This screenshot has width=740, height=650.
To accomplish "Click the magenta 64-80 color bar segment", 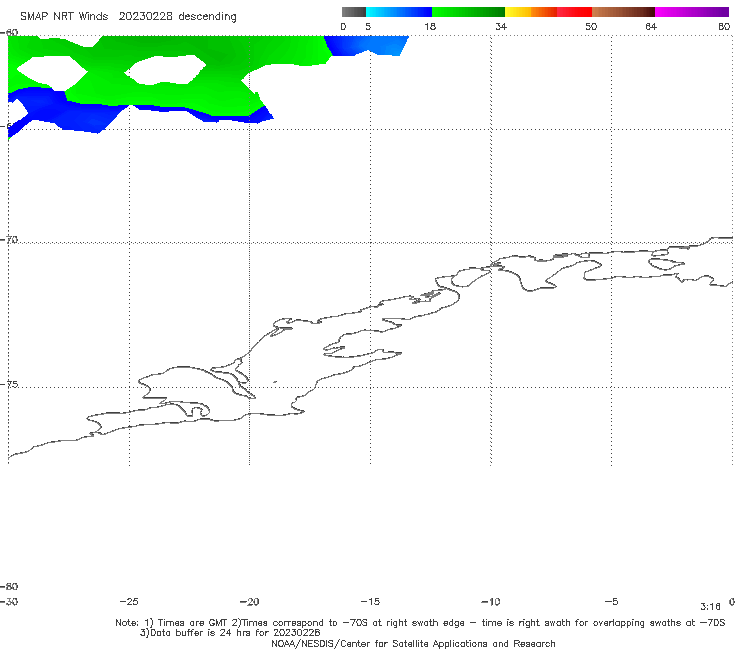I will 692,12.
